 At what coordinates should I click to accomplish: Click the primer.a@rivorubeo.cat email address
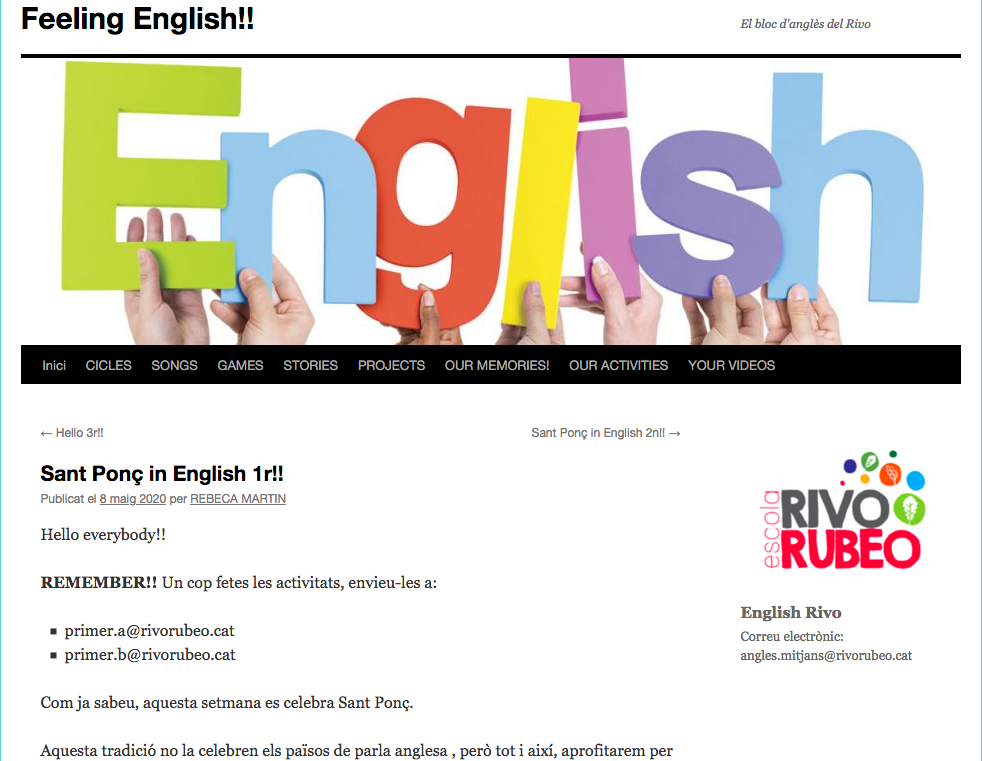[x=150, y=631]
